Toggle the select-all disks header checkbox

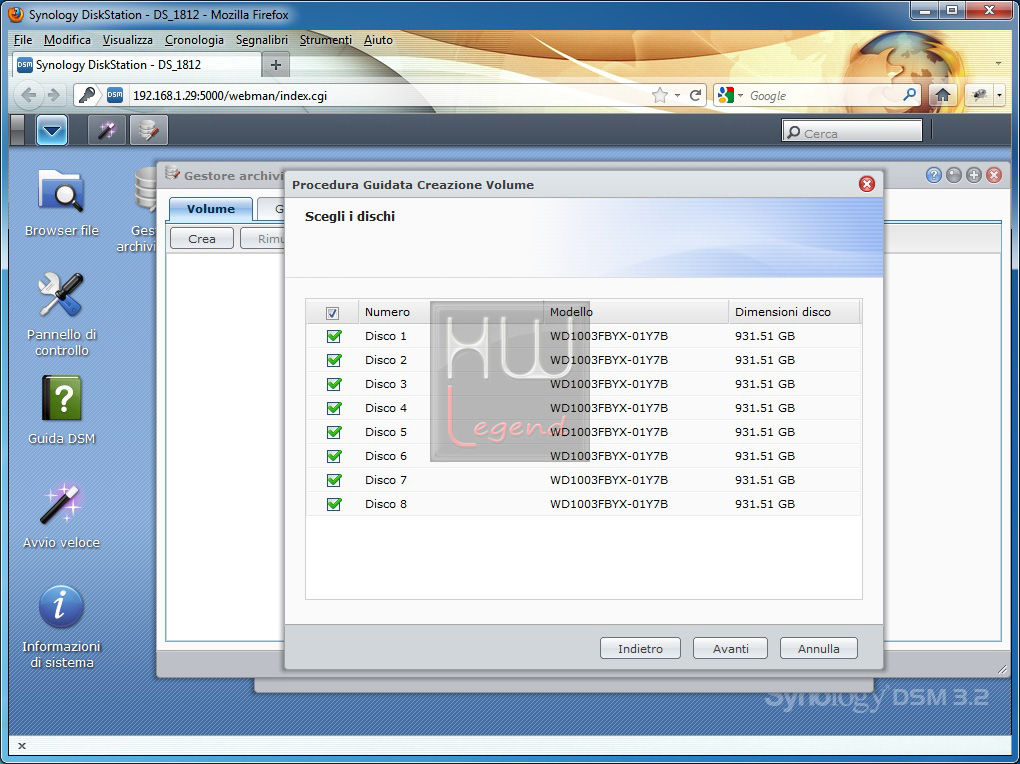332,313
